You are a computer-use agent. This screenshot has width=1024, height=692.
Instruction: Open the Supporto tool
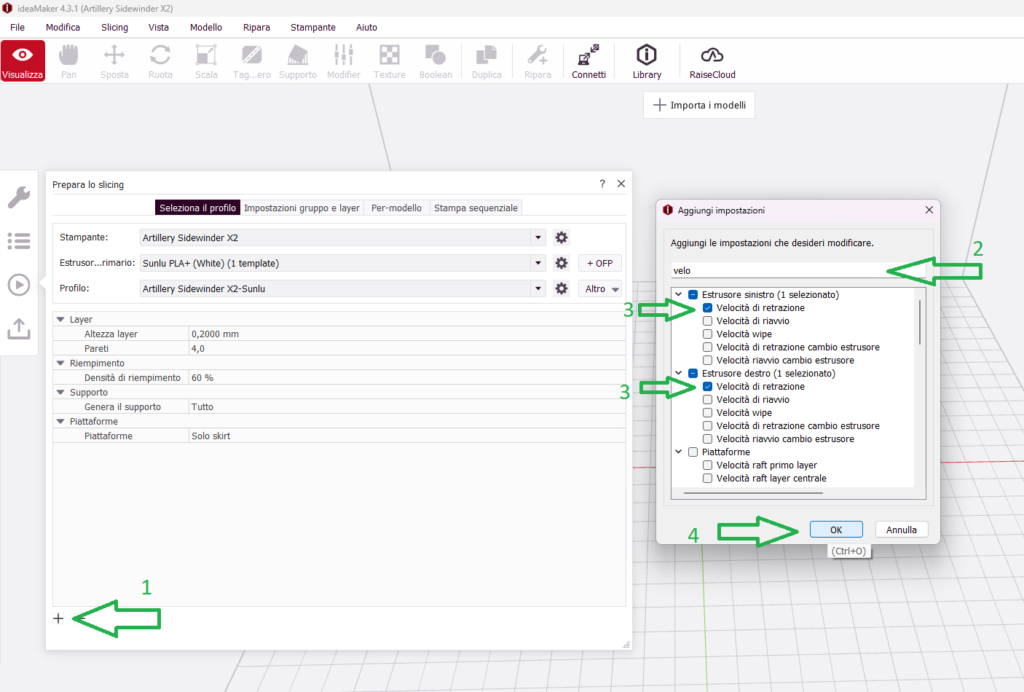click(298, 61)
